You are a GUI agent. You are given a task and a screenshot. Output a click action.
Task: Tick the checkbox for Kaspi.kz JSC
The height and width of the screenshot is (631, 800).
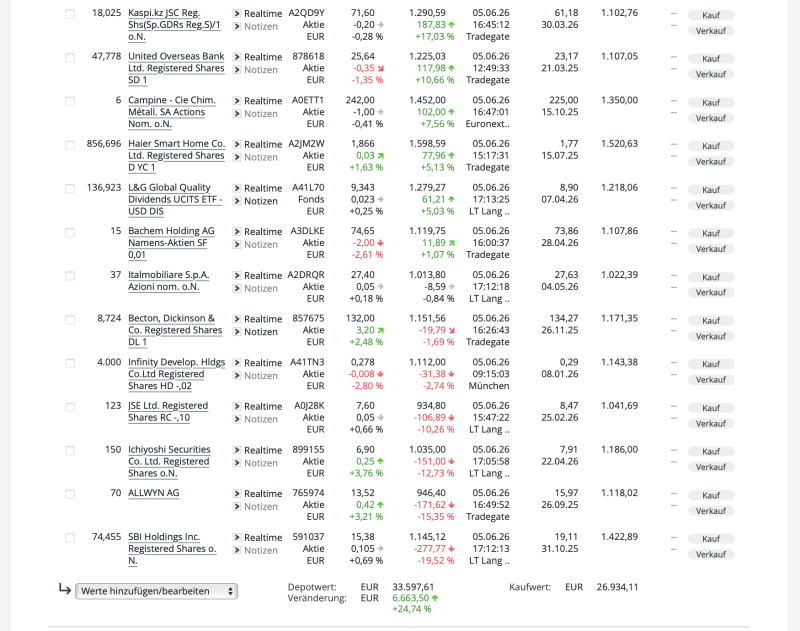coord(70,14)
